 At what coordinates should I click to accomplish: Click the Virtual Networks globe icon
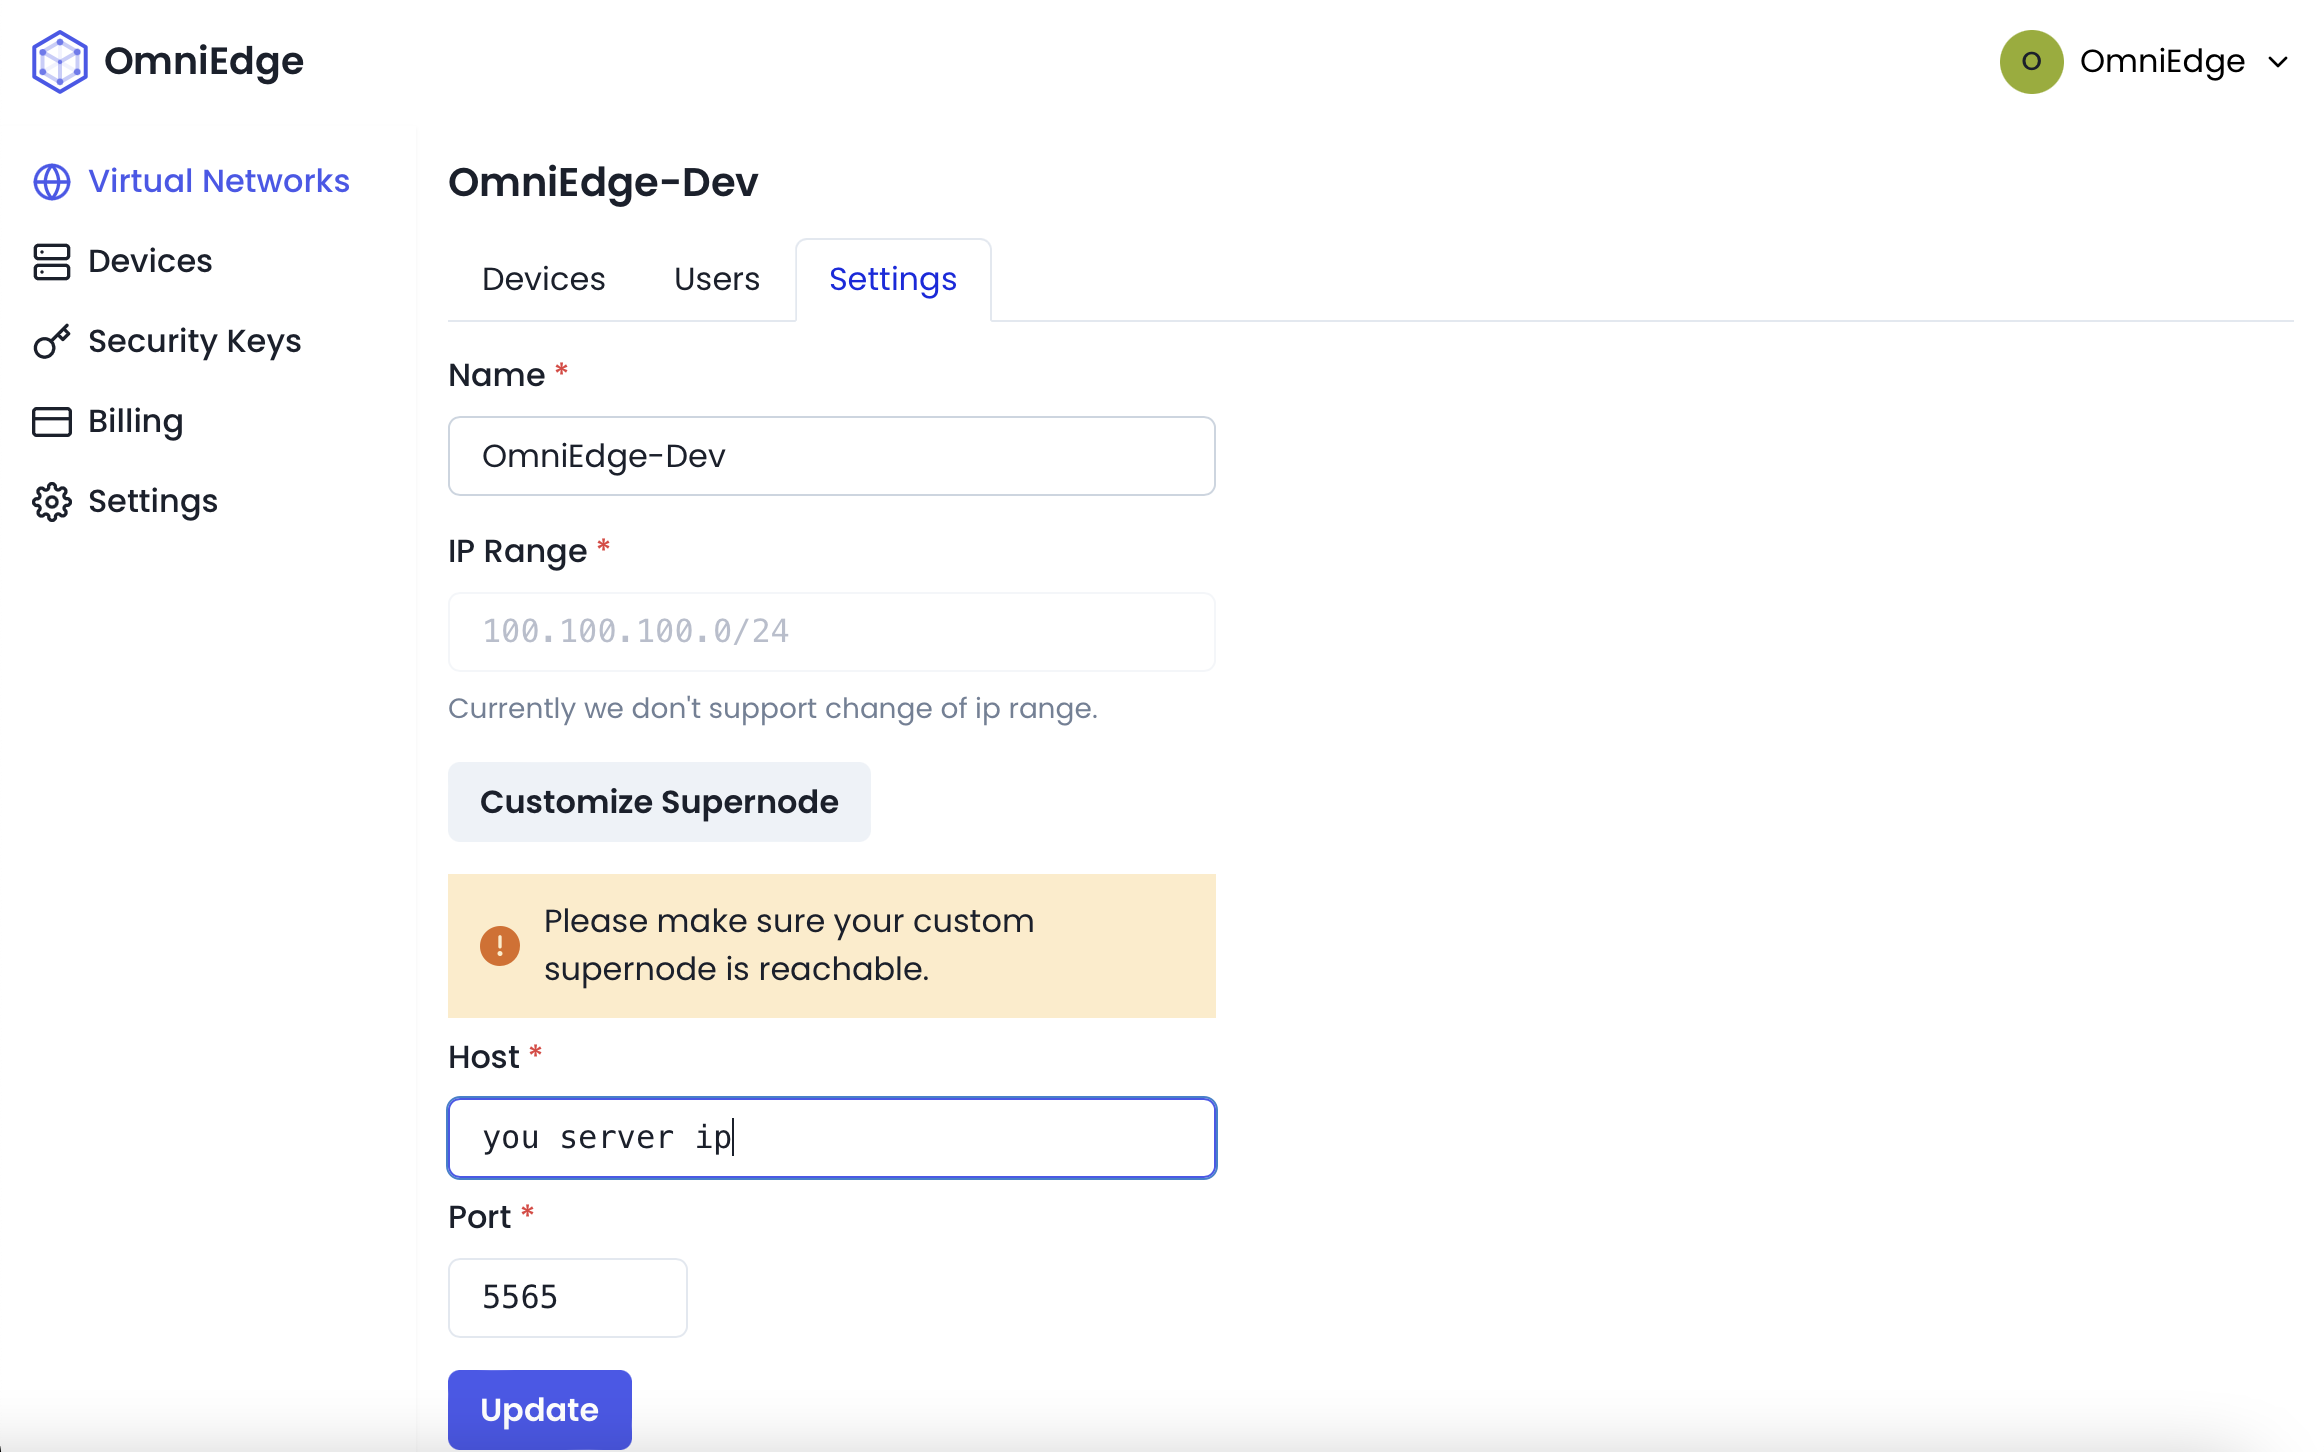click(x=52, y=182)
